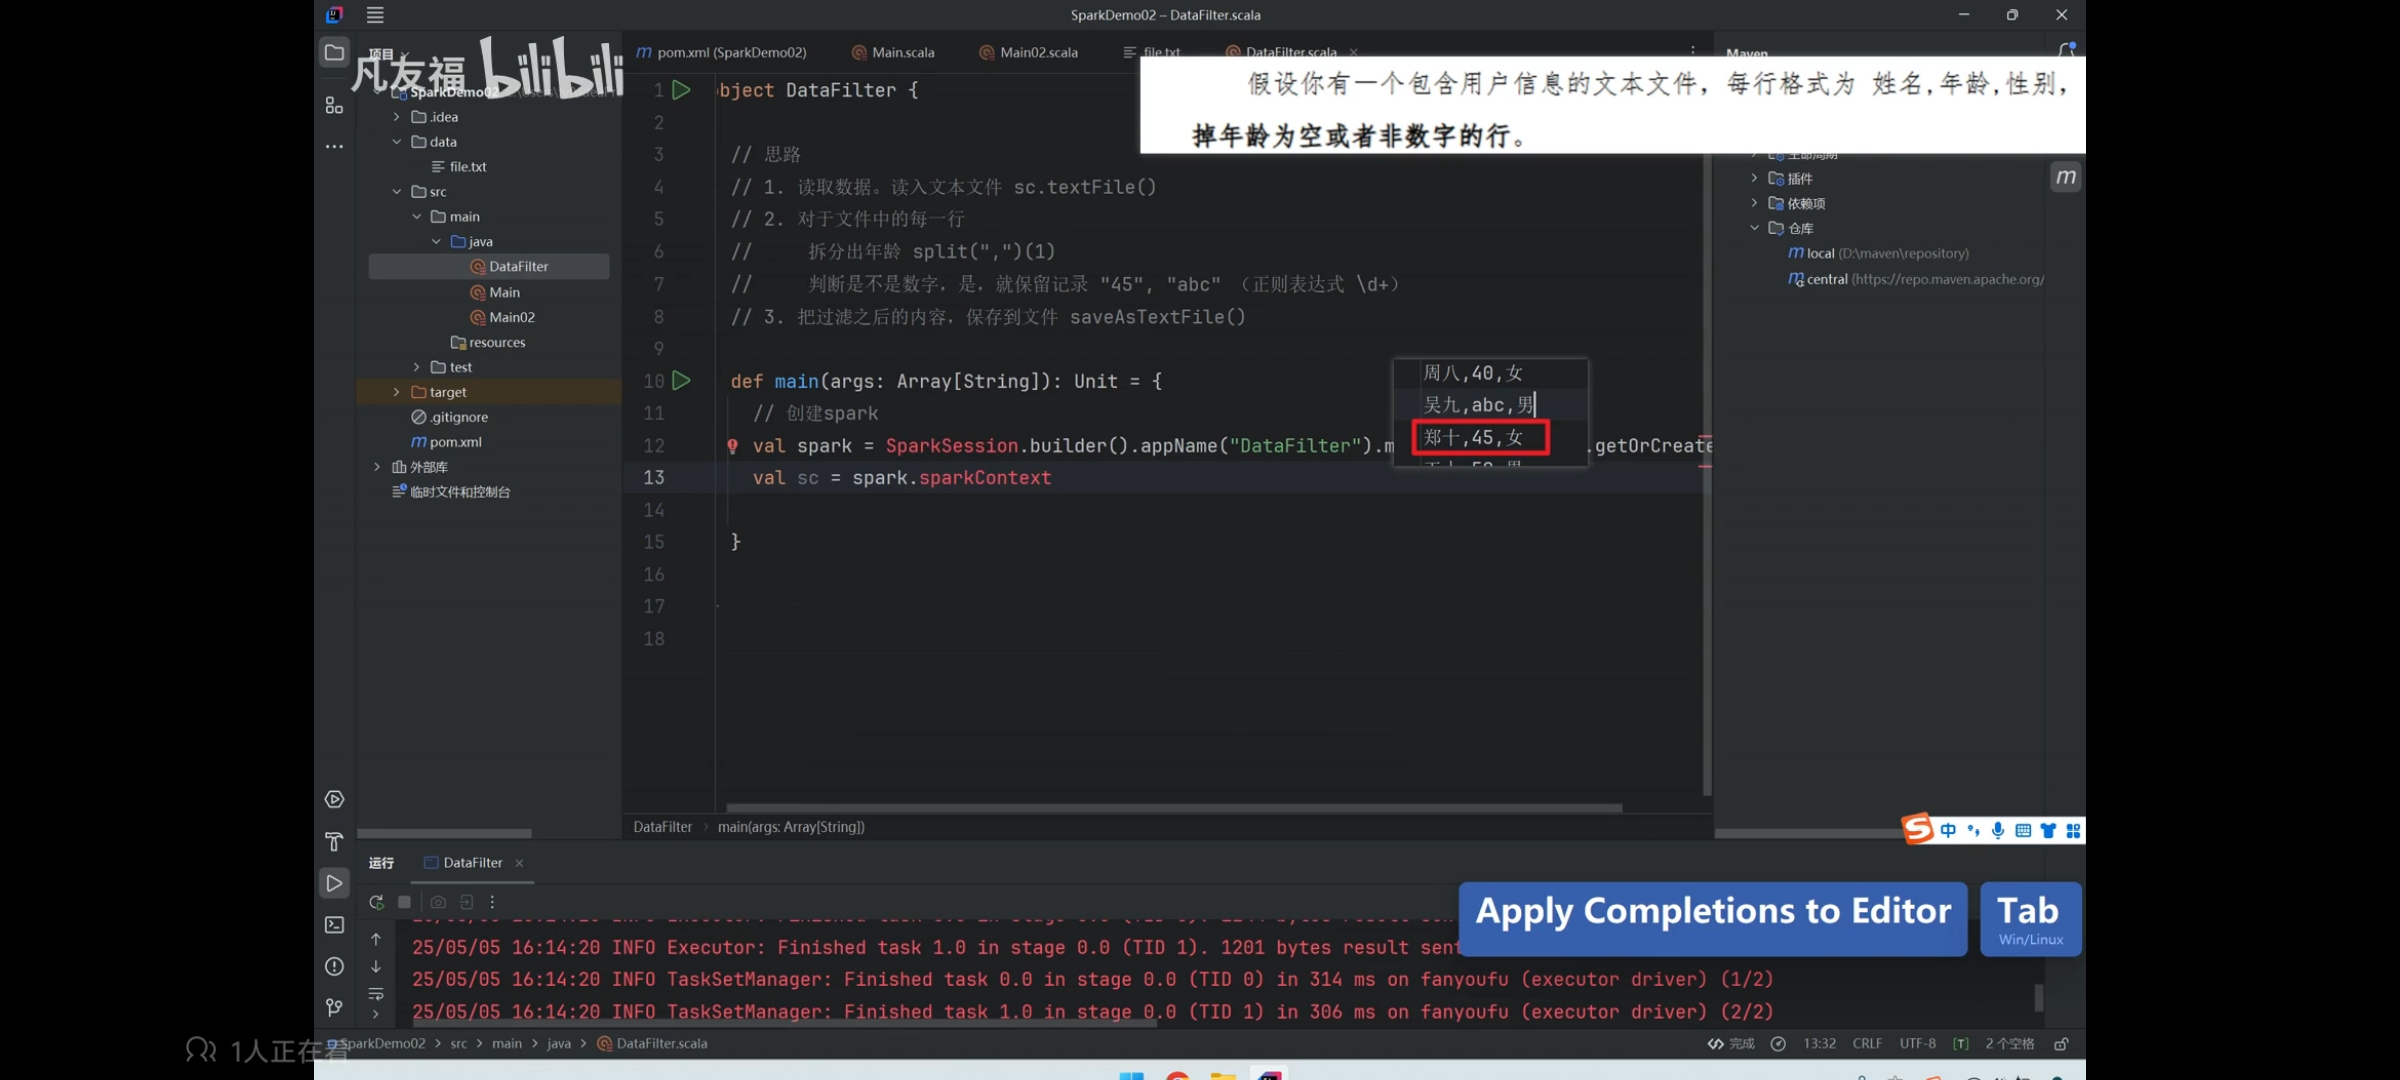Open the Structure tool window icon

pyautogui.click(x=334, y=105)
